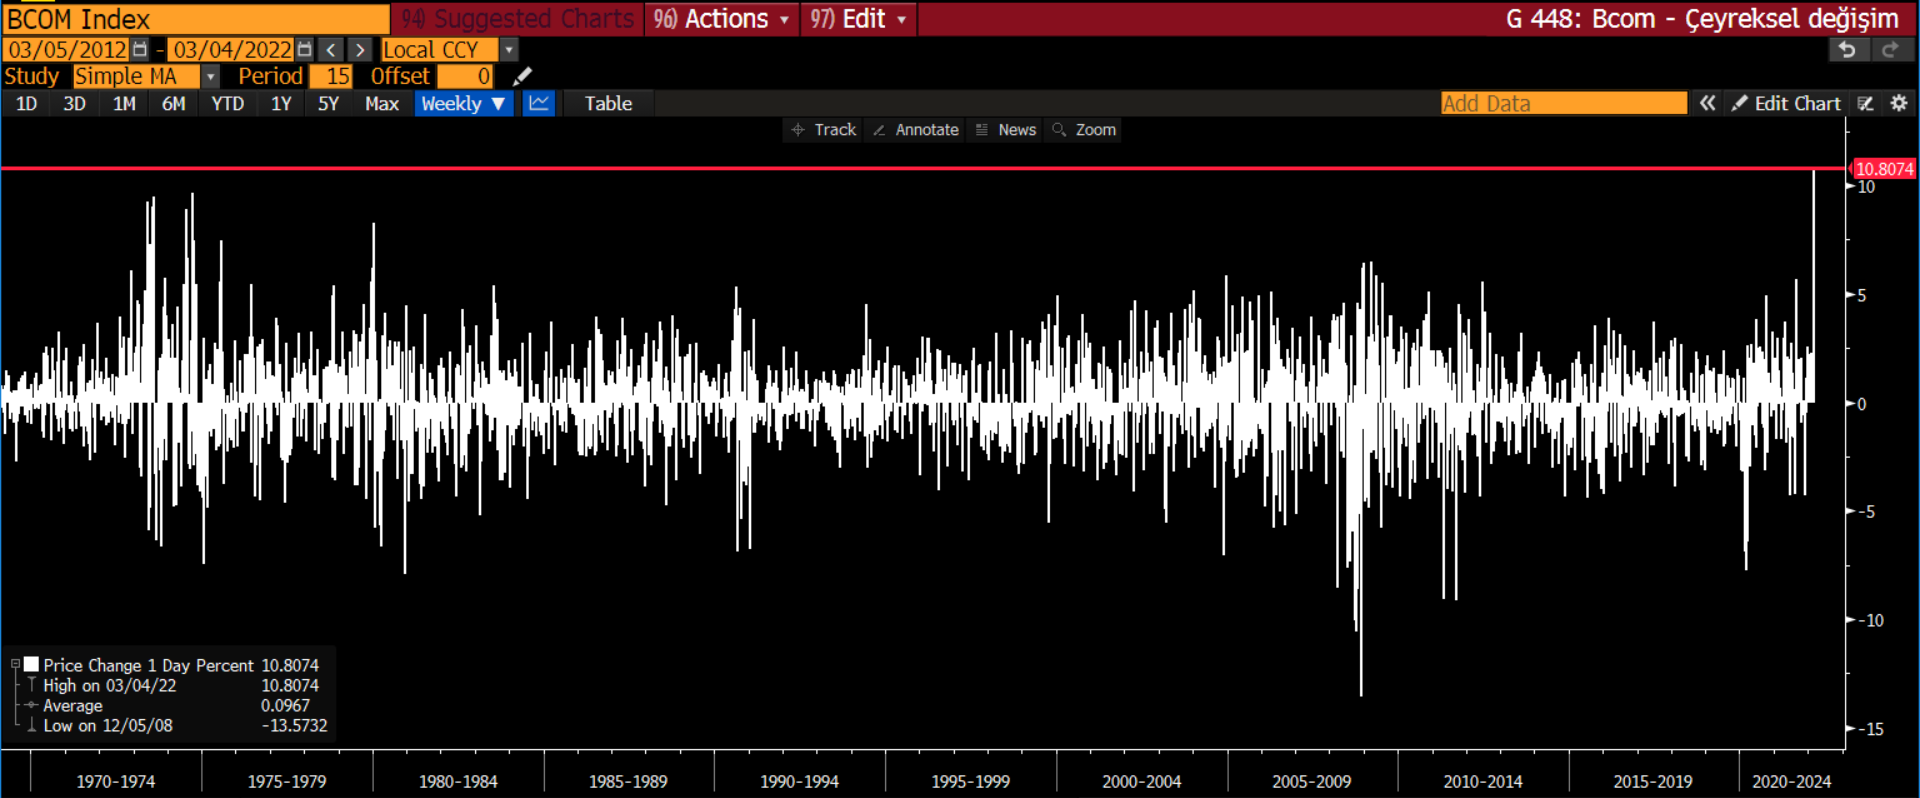Collapse the legend tree expander
The width and height of the screenshot is (1920, 798).
pos(15,664)
